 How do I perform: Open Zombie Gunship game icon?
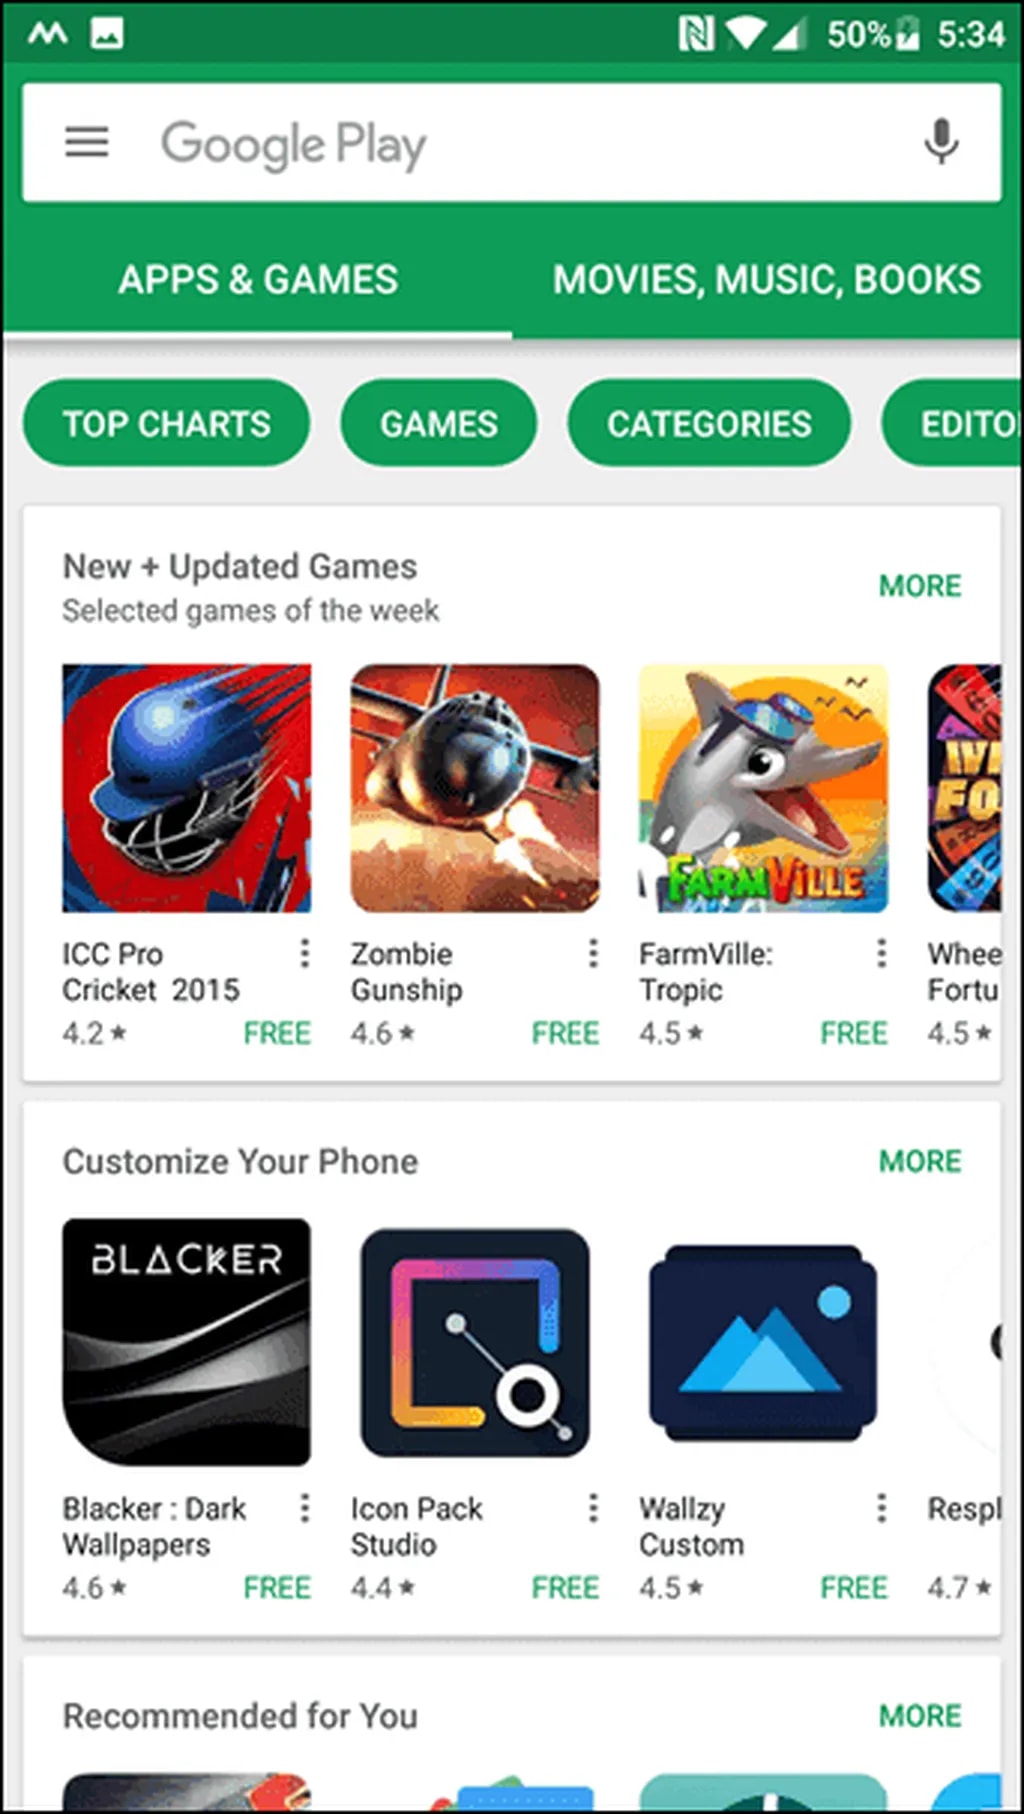pos(475,788)
